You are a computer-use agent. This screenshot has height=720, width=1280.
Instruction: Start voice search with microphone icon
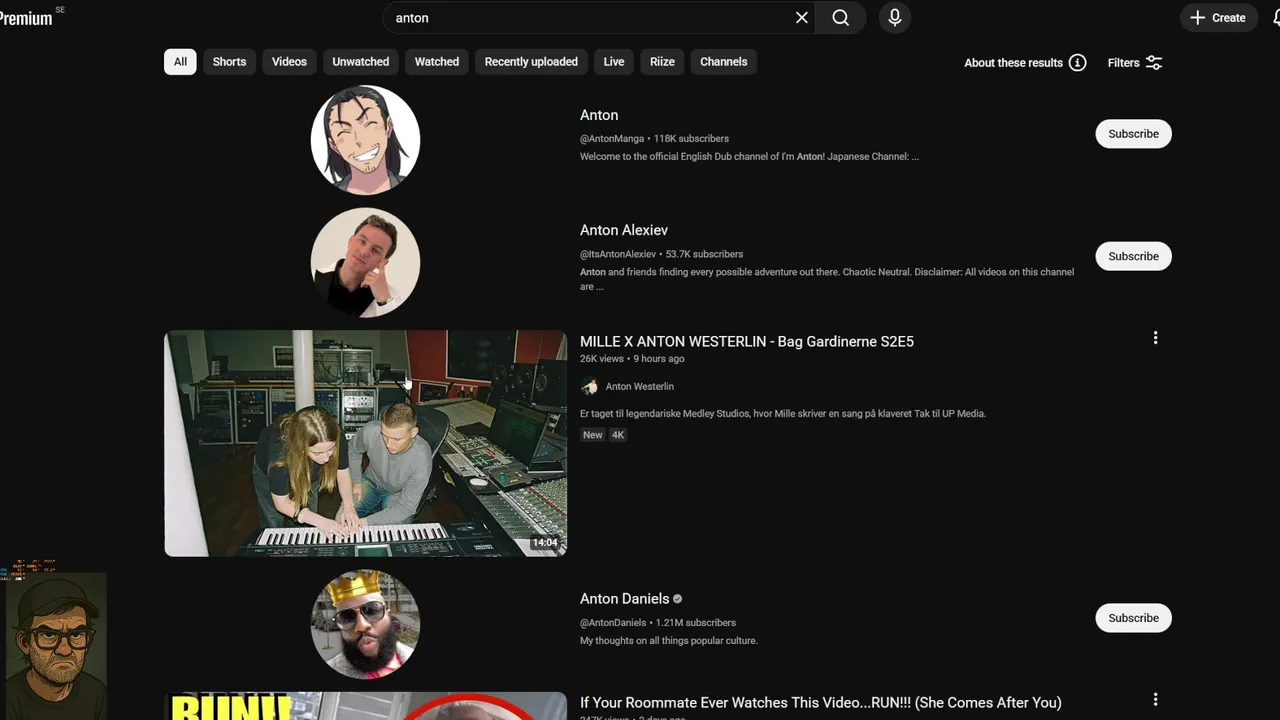[895, 18]
